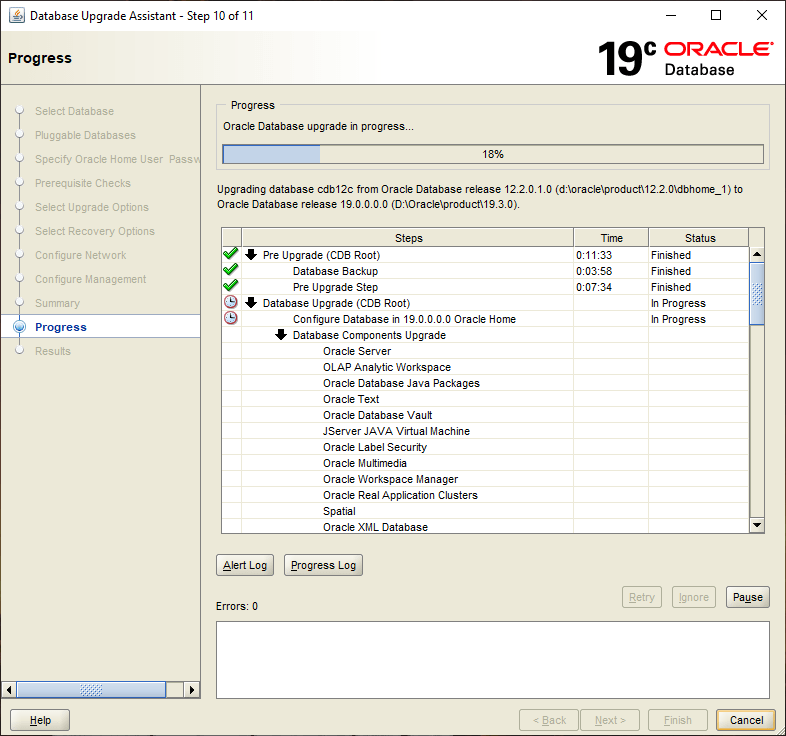Click the disabled Retry button
Image resolution: width=786 pixels, height=736 pixels.
point(642,597)
